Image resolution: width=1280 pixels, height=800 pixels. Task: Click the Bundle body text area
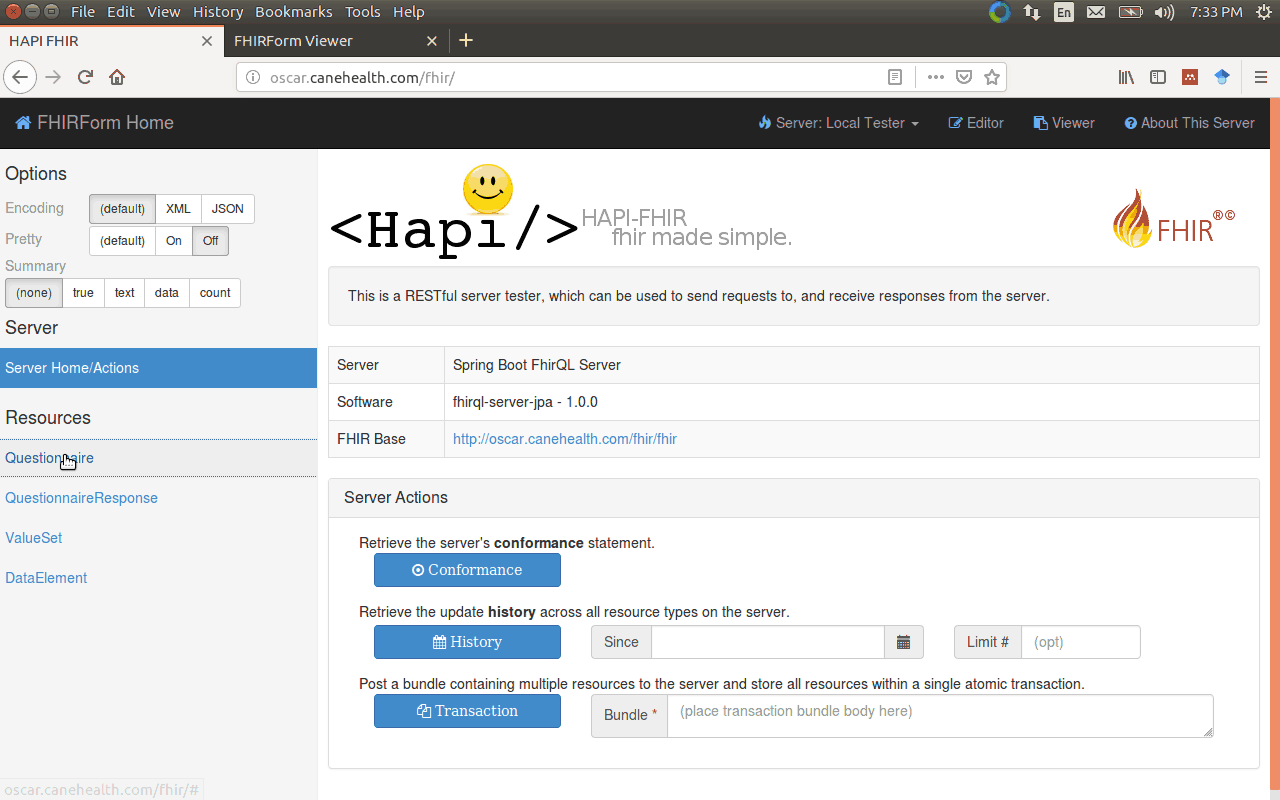tap(941, 716)
